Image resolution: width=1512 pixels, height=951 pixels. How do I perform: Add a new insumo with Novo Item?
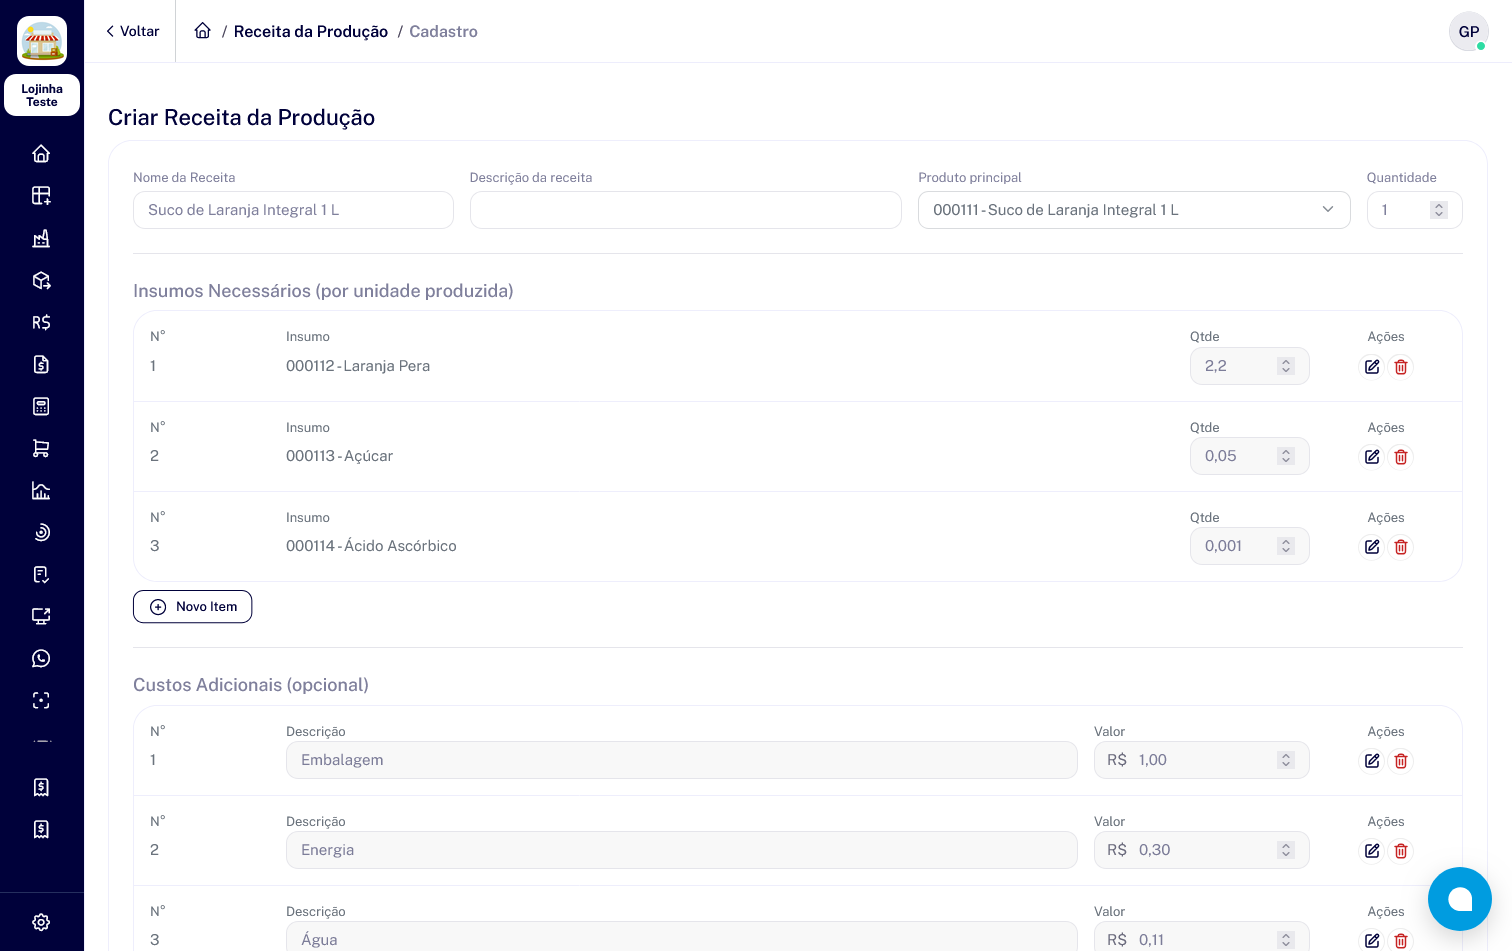192,607
